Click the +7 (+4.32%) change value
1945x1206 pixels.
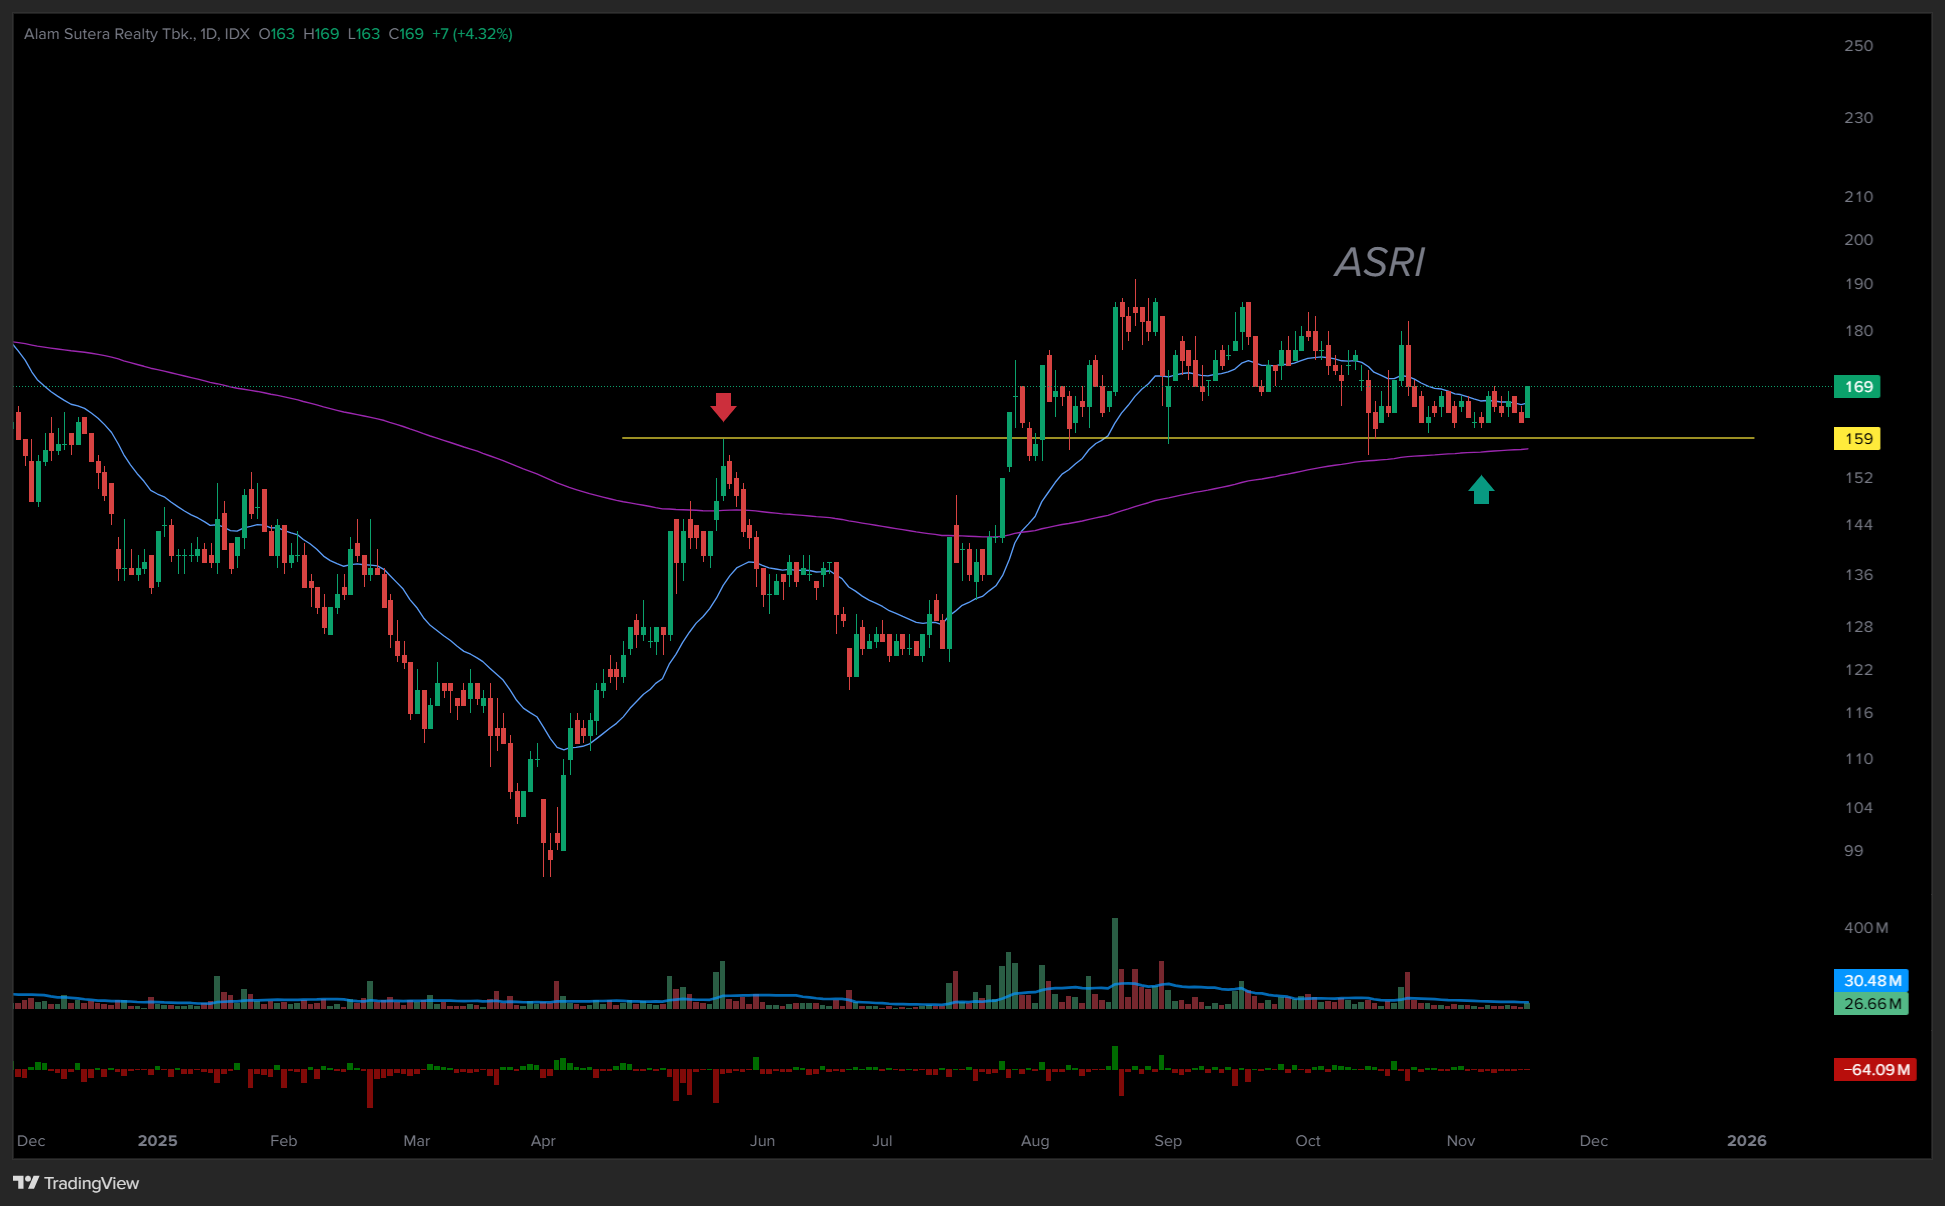pyautogui.click(x=472, y=34)
